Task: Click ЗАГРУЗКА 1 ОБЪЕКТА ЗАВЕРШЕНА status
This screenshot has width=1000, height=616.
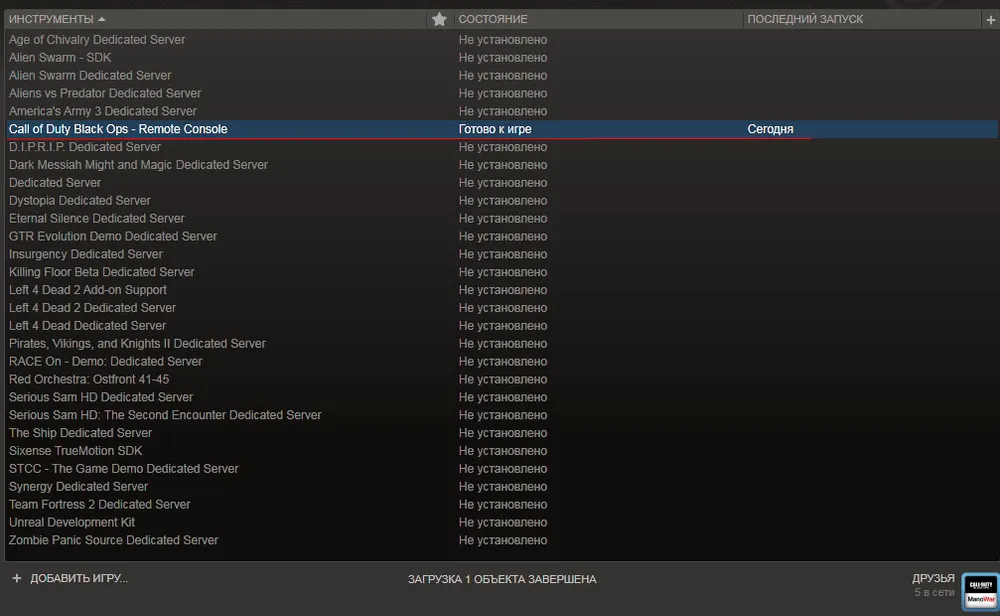Action: pyautogui.click(x=502, y=579)
